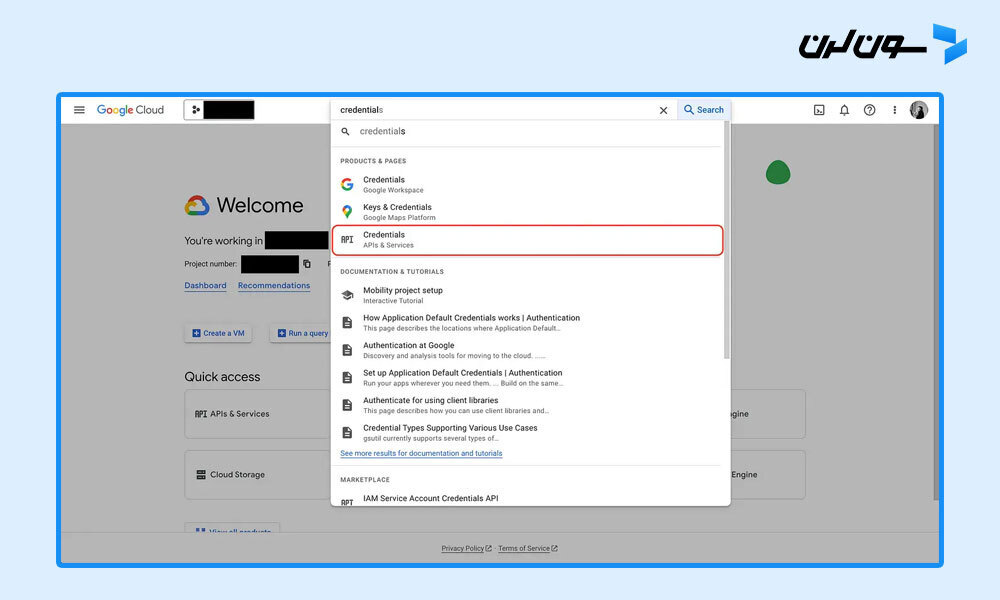Screen dimensions: 1000x600
Task: Choose Credentials Google Workspace result
Action: [528, 184]
